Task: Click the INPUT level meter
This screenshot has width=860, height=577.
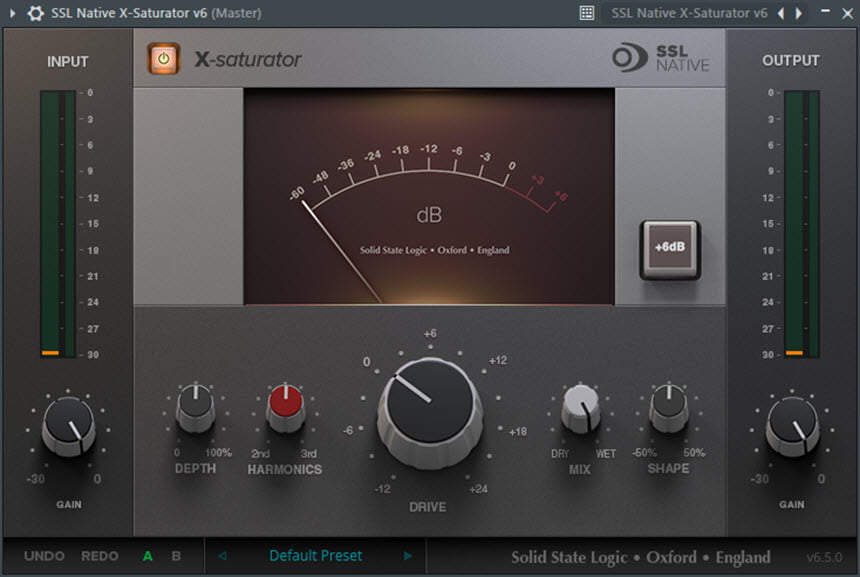Action: click(x=58, y=224)
